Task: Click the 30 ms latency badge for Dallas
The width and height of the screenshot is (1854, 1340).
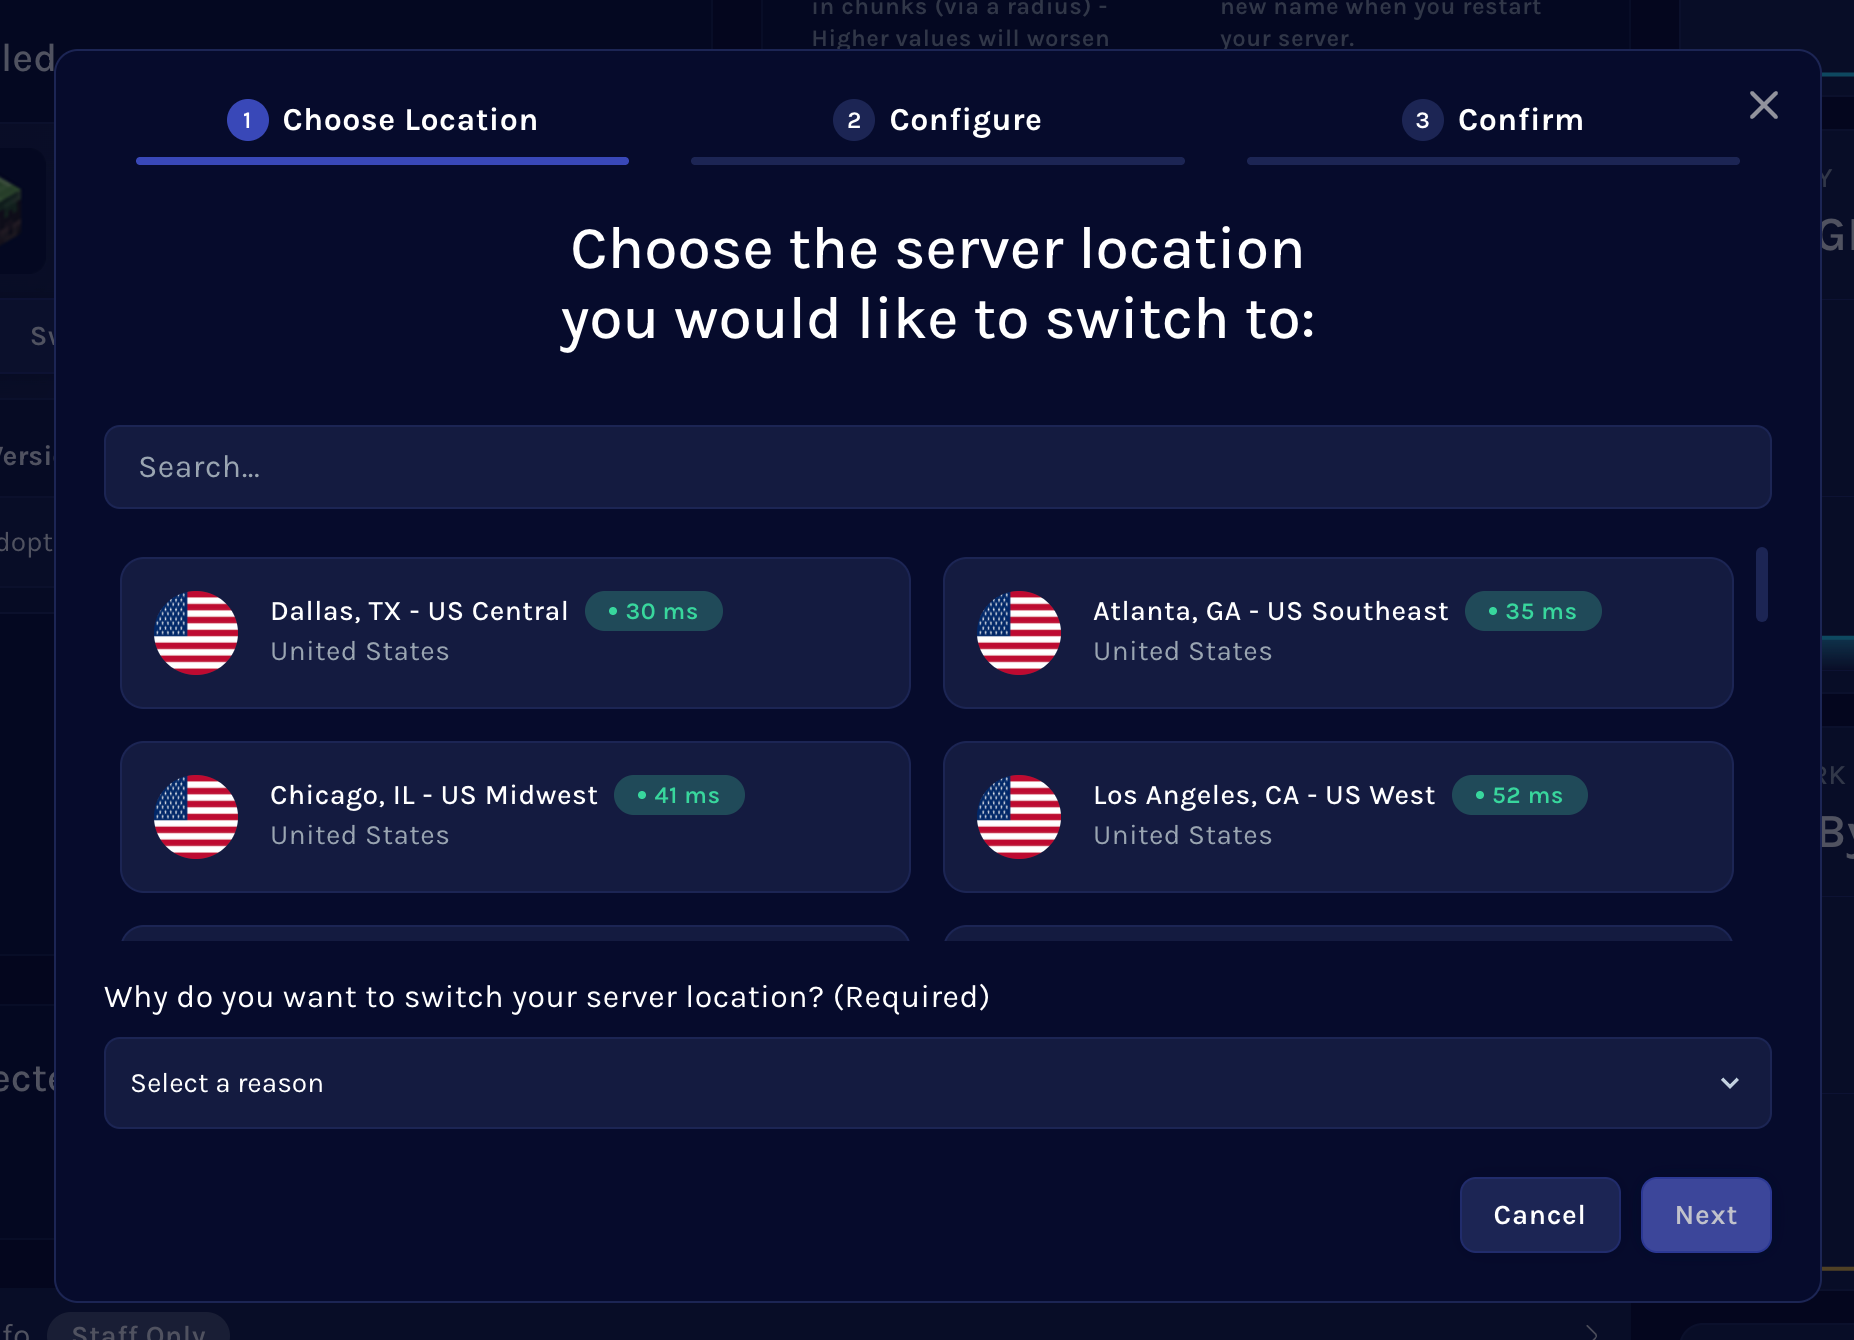Action: click(654, 611)
